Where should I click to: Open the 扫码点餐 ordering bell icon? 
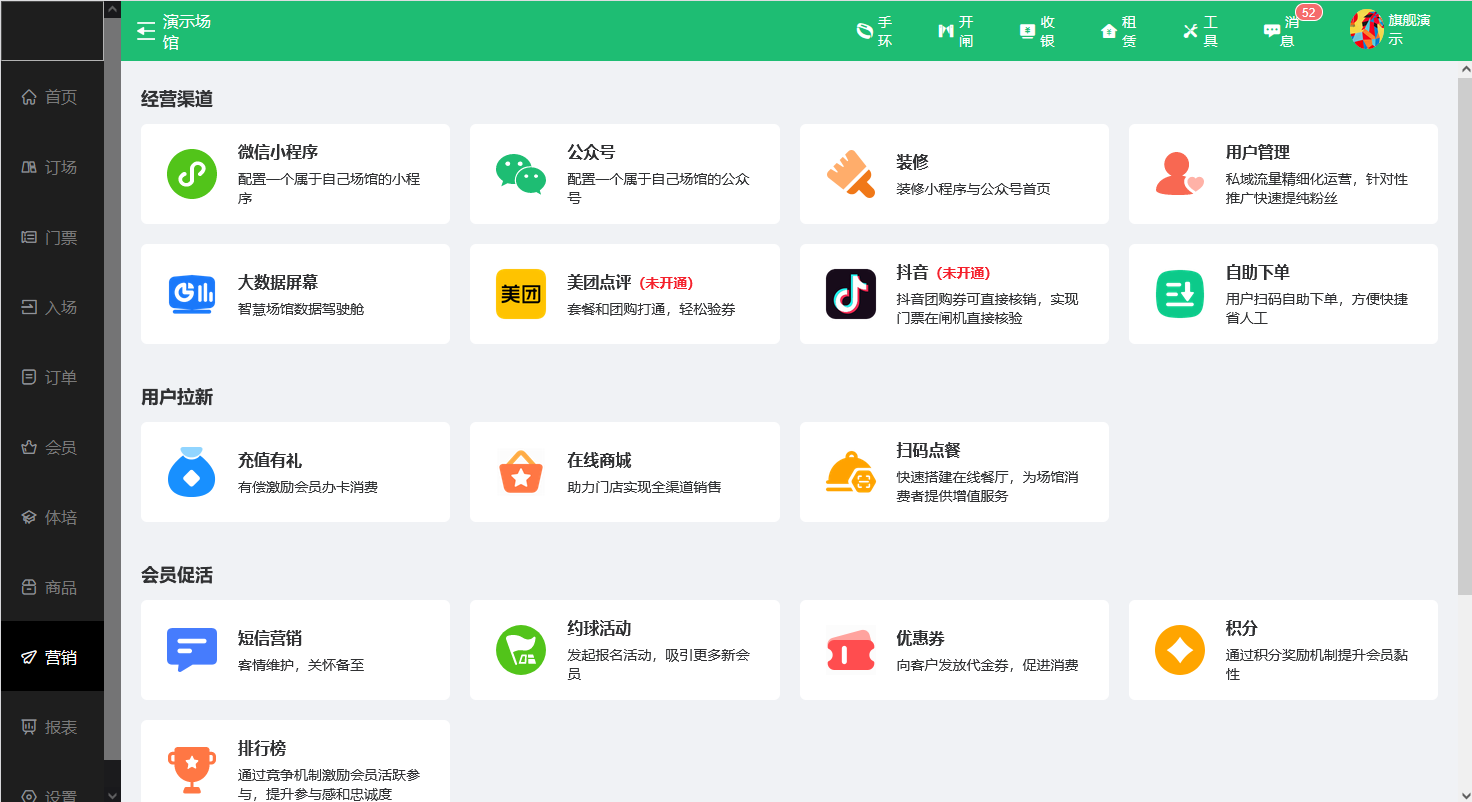tap(850, 471)
